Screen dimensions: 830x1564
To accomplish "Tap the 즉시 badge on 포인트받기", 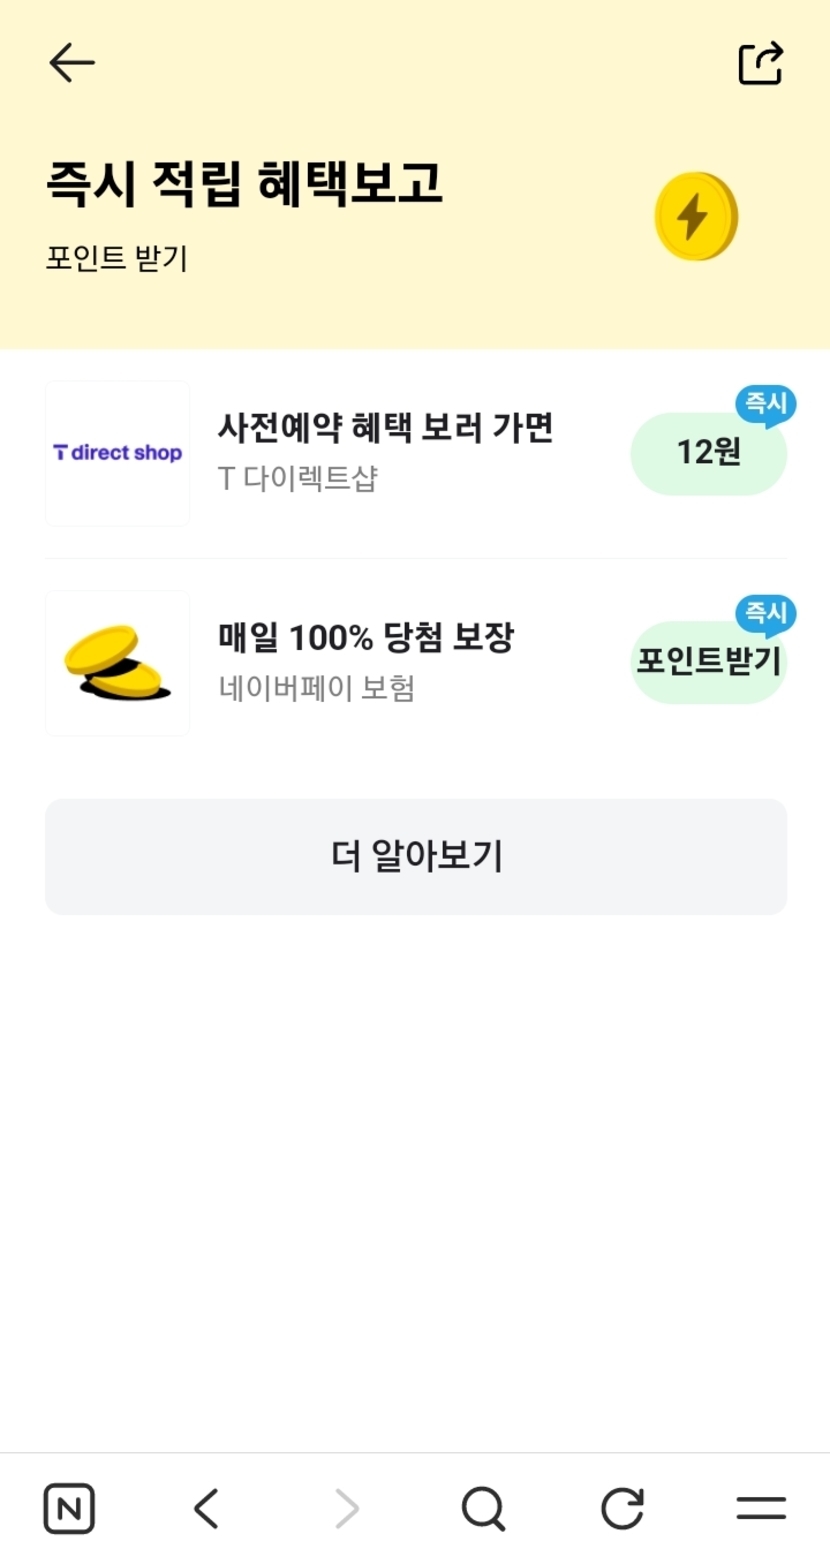I will pos(766,614).
